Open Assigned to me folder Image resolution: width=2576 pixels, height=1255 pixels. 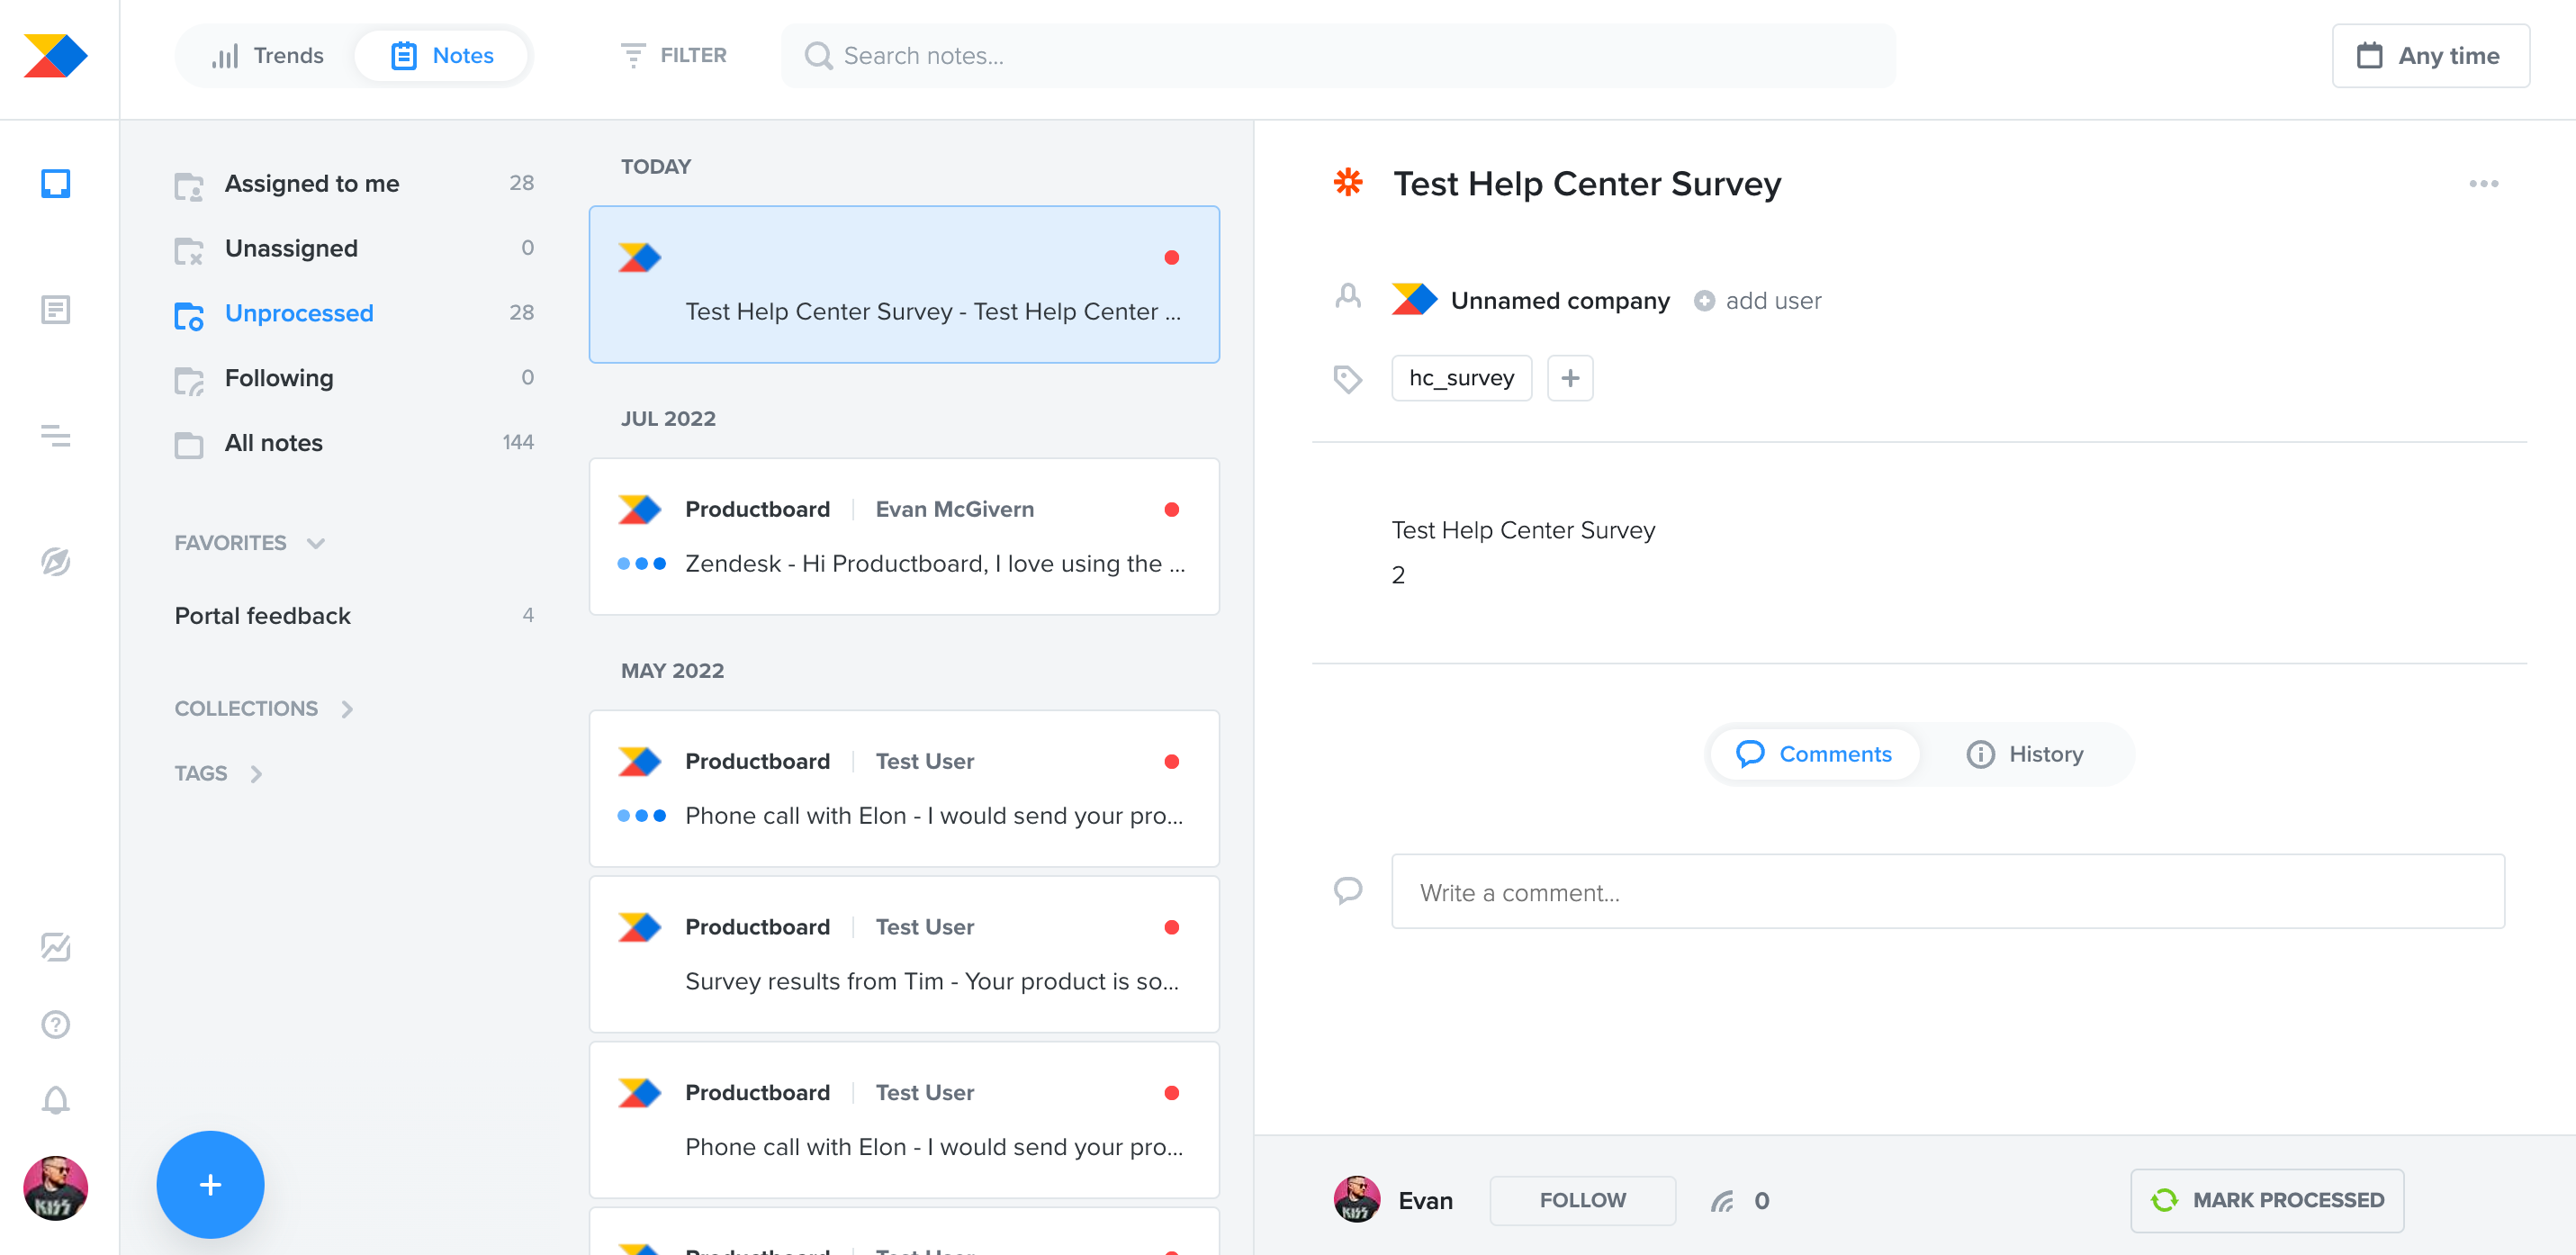coord(354,183)
